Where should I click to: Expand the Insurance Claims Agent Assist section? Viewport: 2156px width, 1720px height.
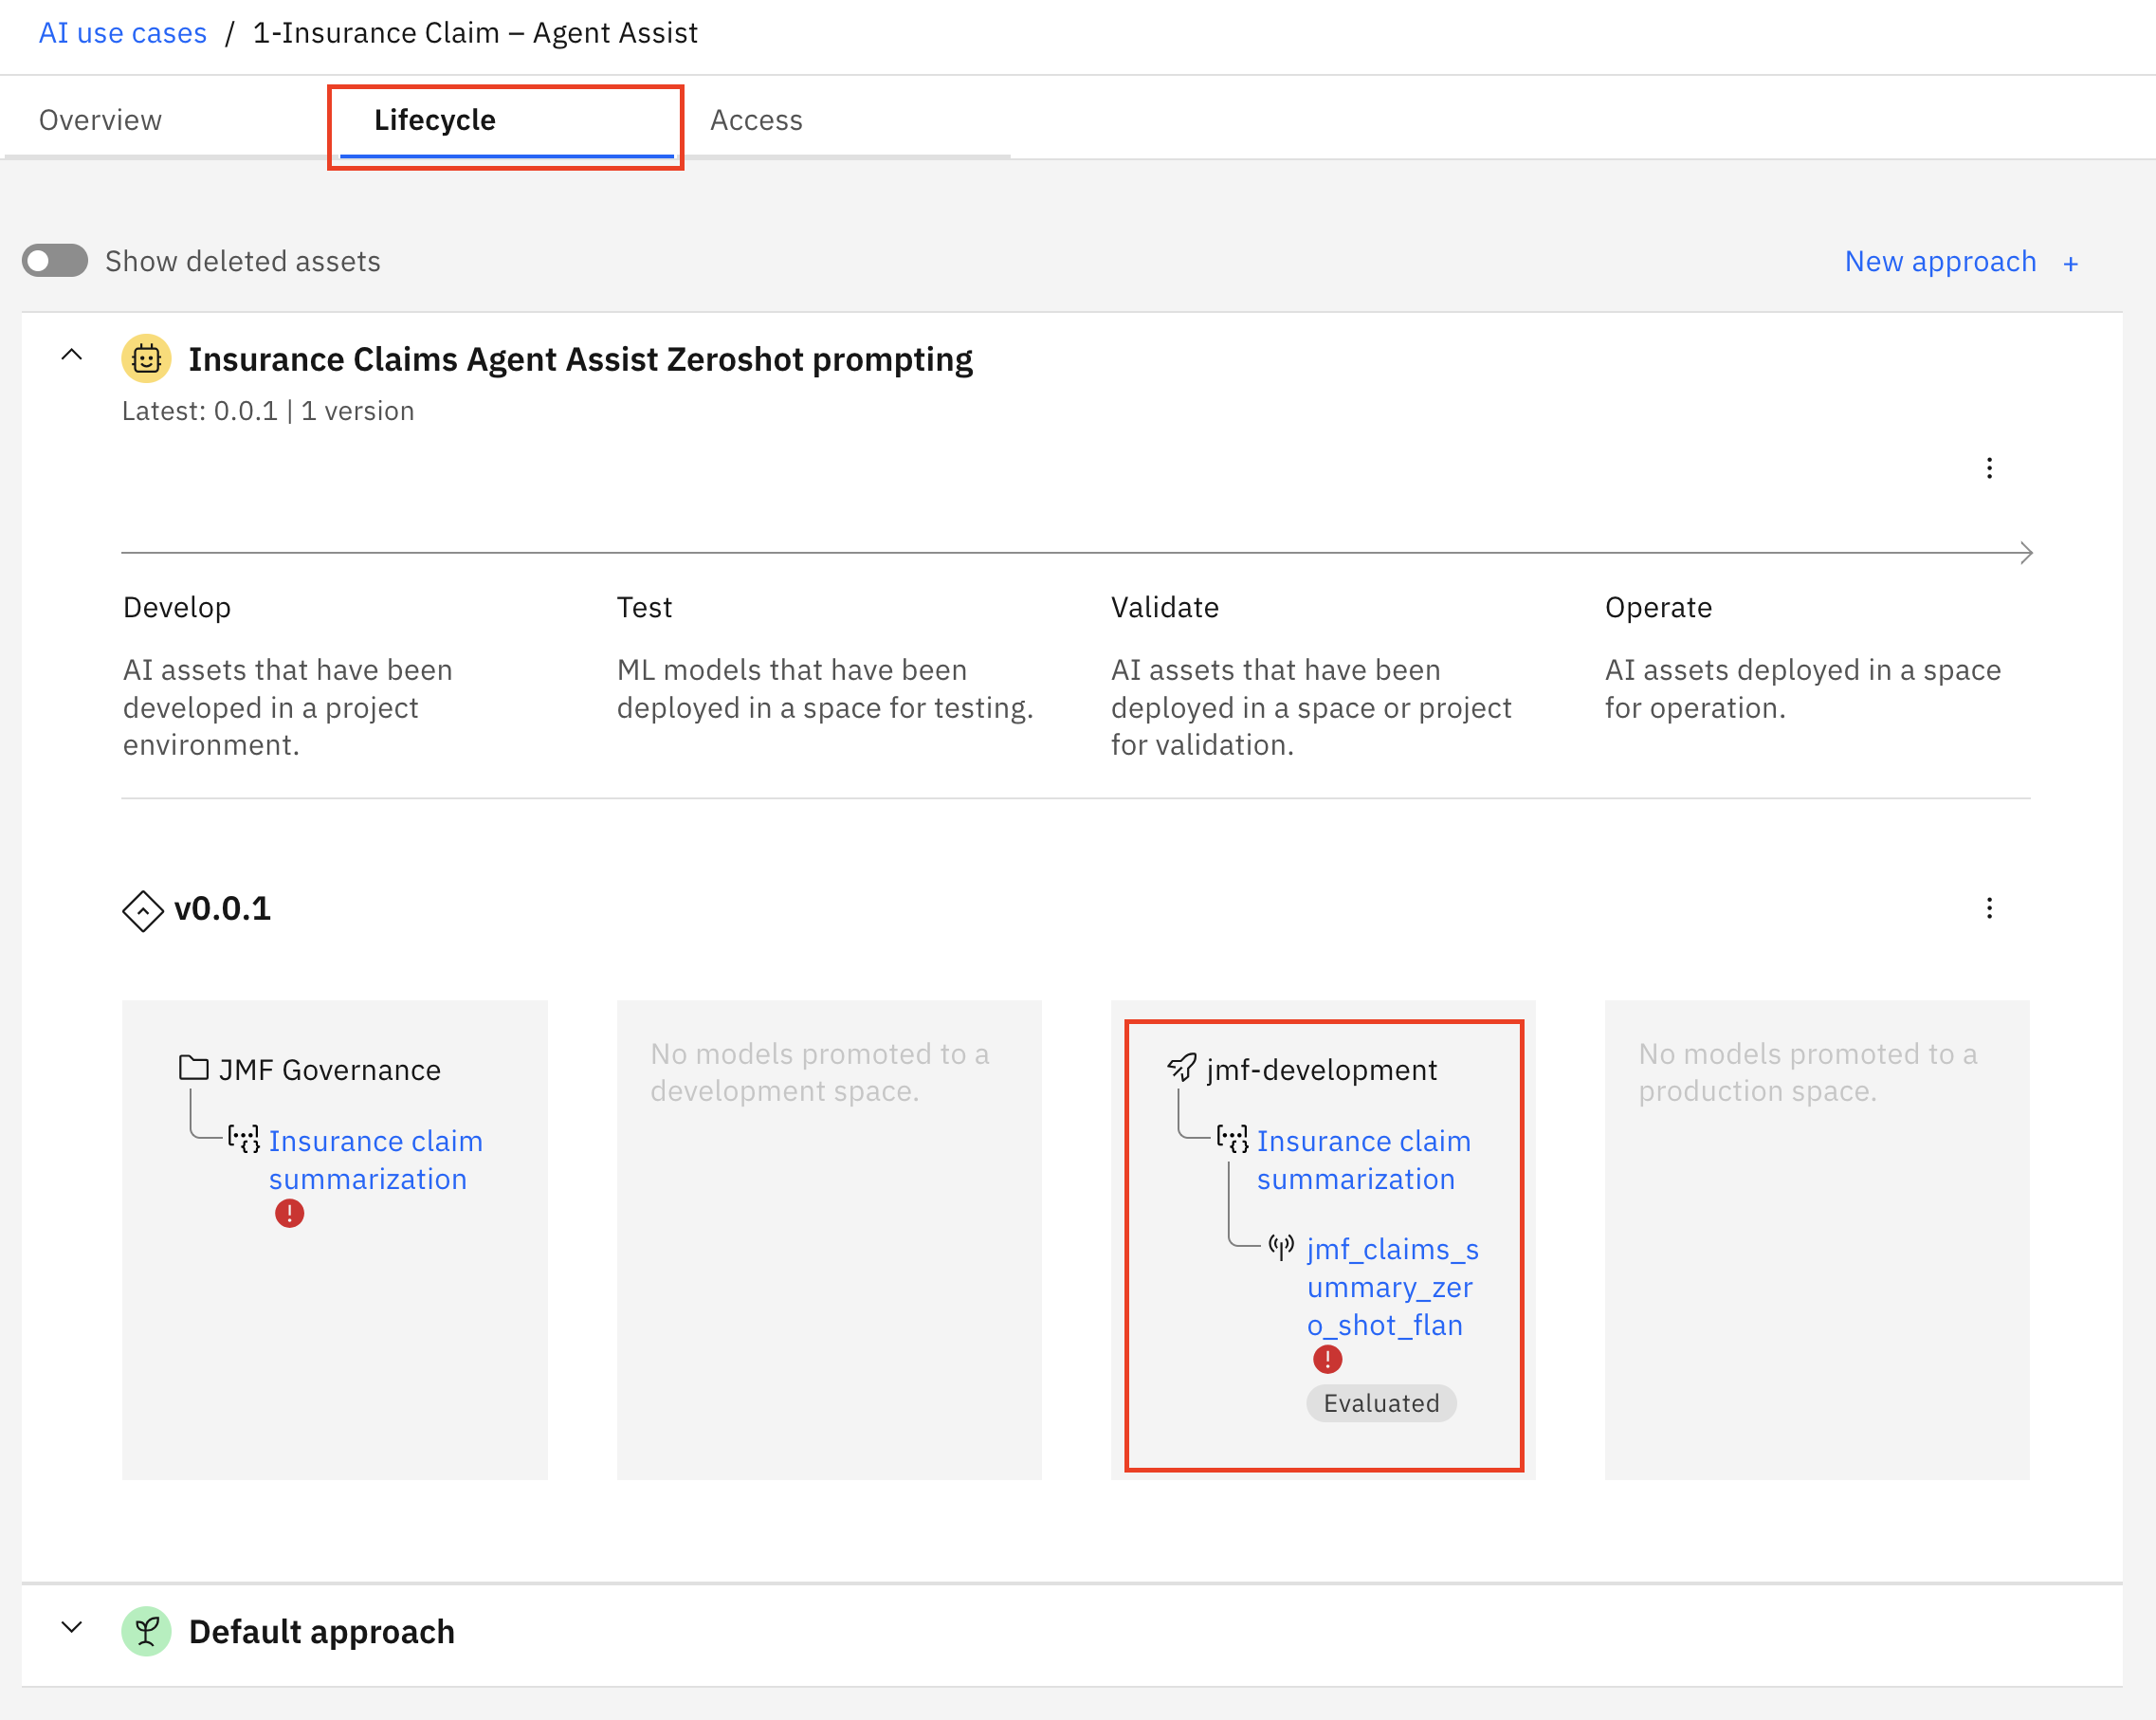72,358
